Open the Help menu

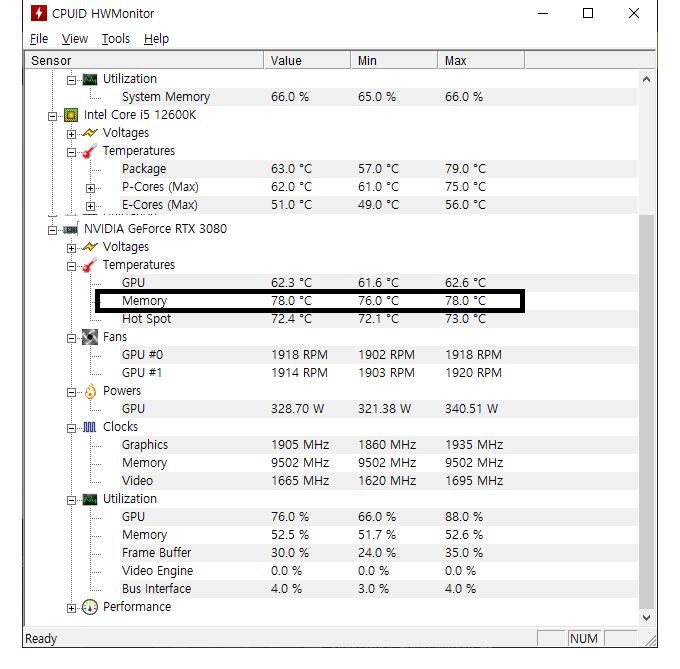coord(156,39)
